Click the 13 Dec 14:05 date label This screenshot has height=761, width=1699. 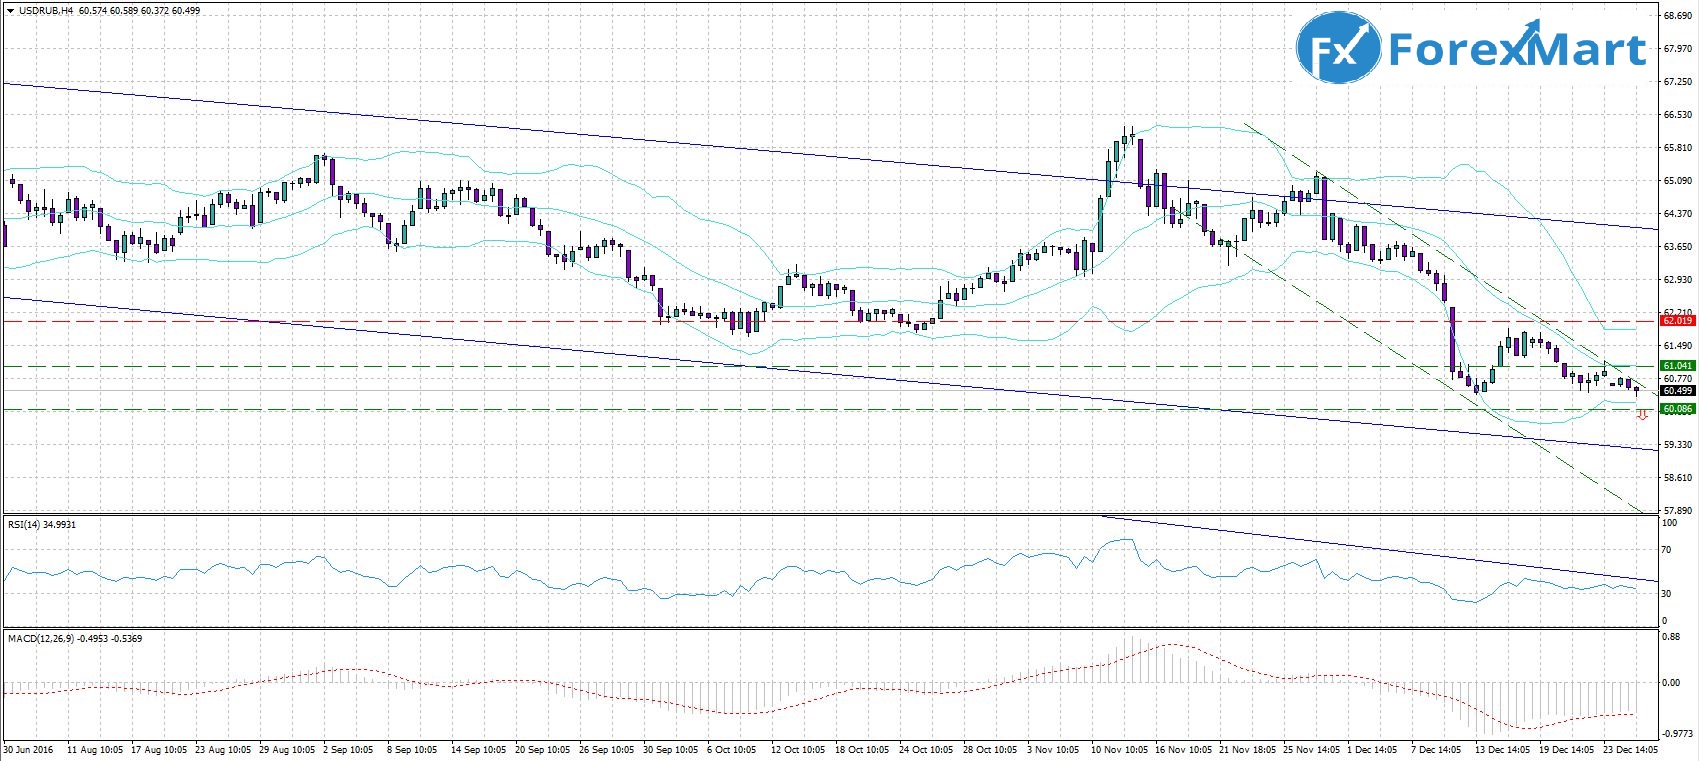(1502, 749)
